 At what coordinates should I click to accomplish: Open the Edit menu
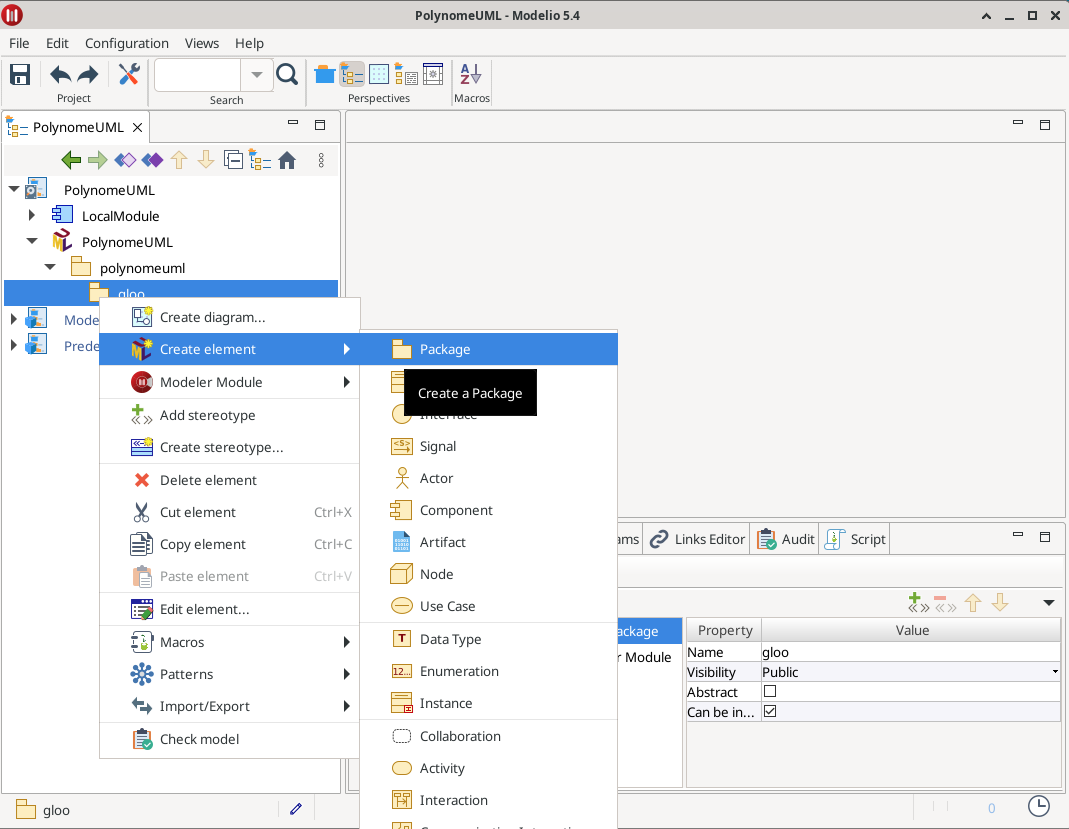pyautogui.click(x=57, y=43)
